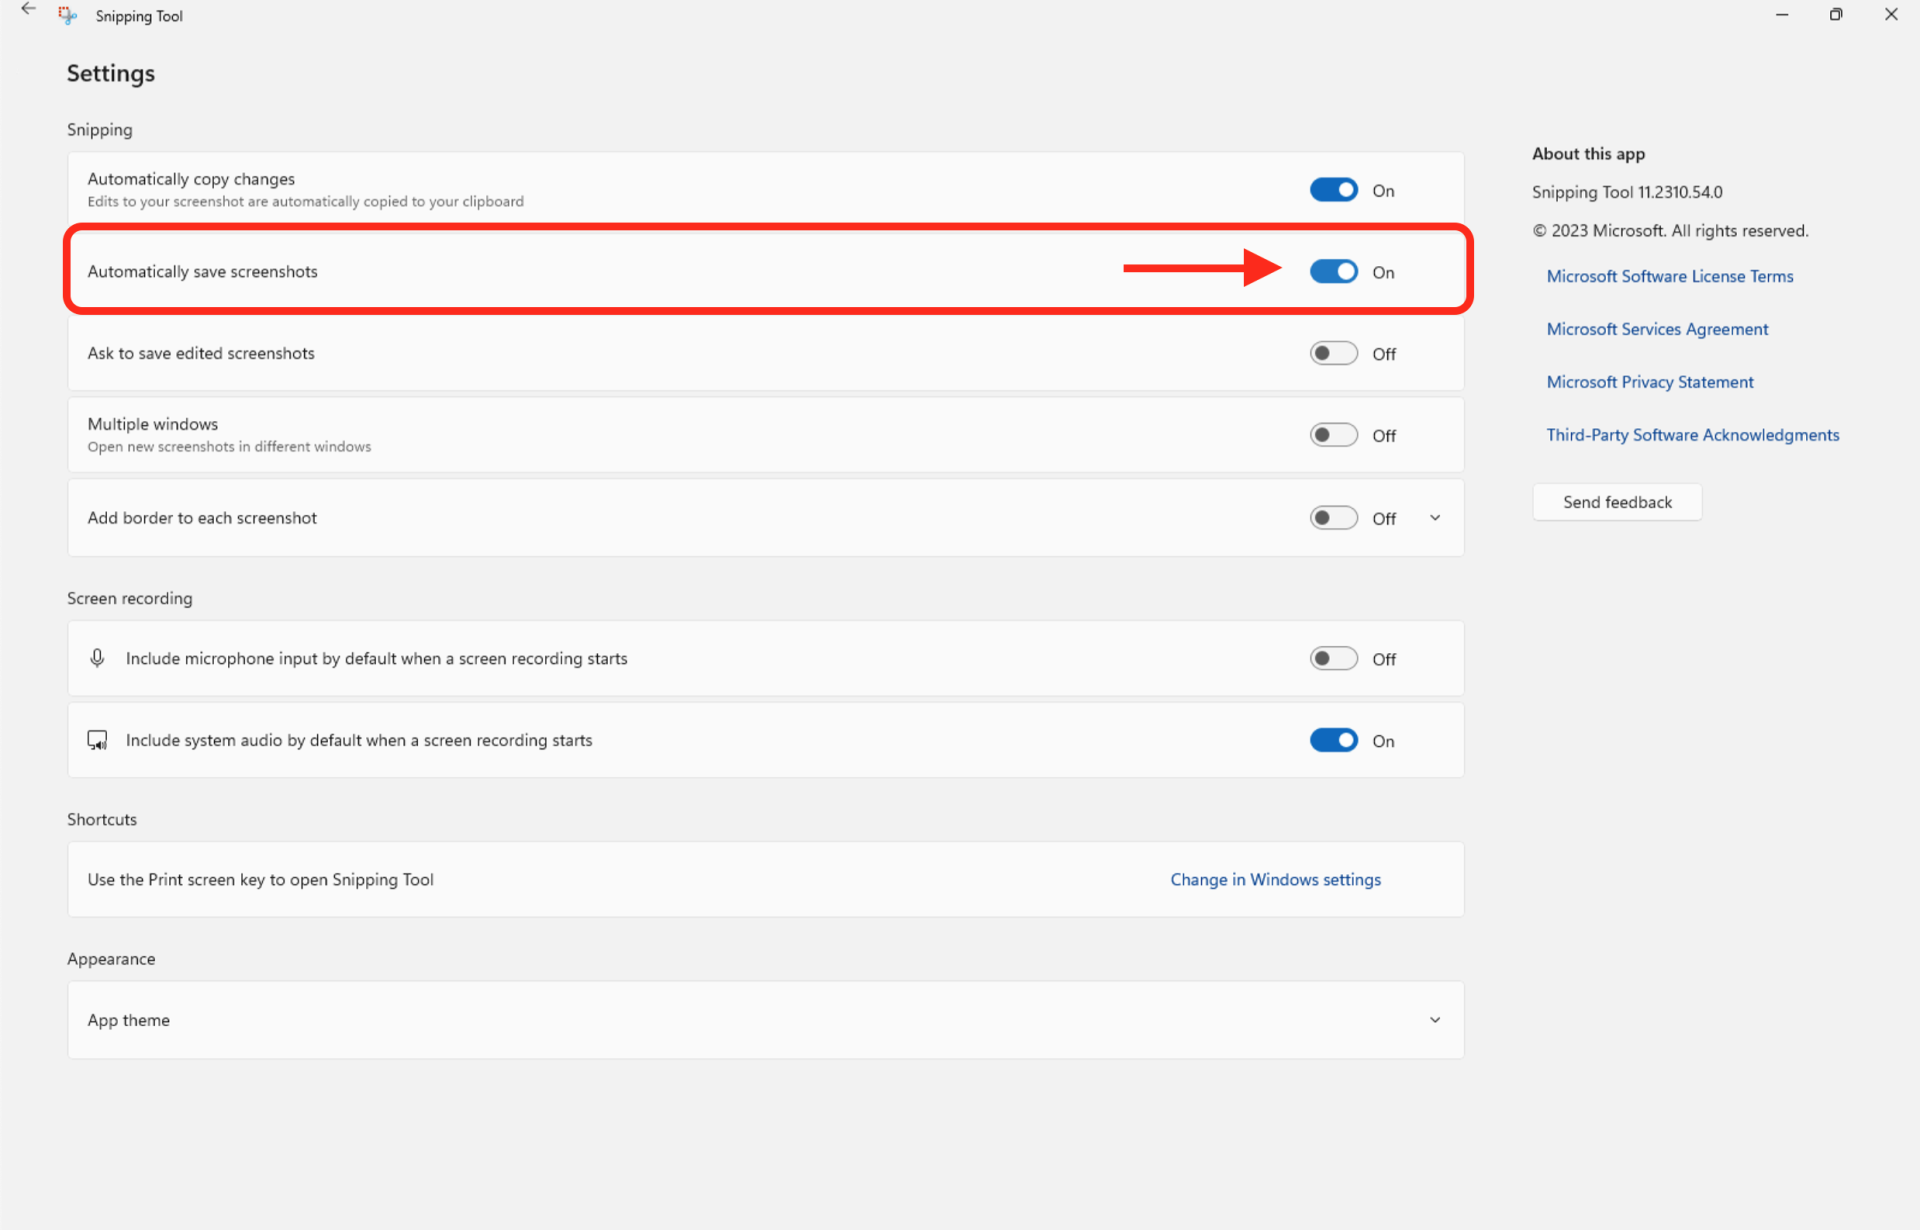This screenshot has height=1230, width=1920.
Task: Open Microsoft Privacy Statement
Action: point(1649,381)
